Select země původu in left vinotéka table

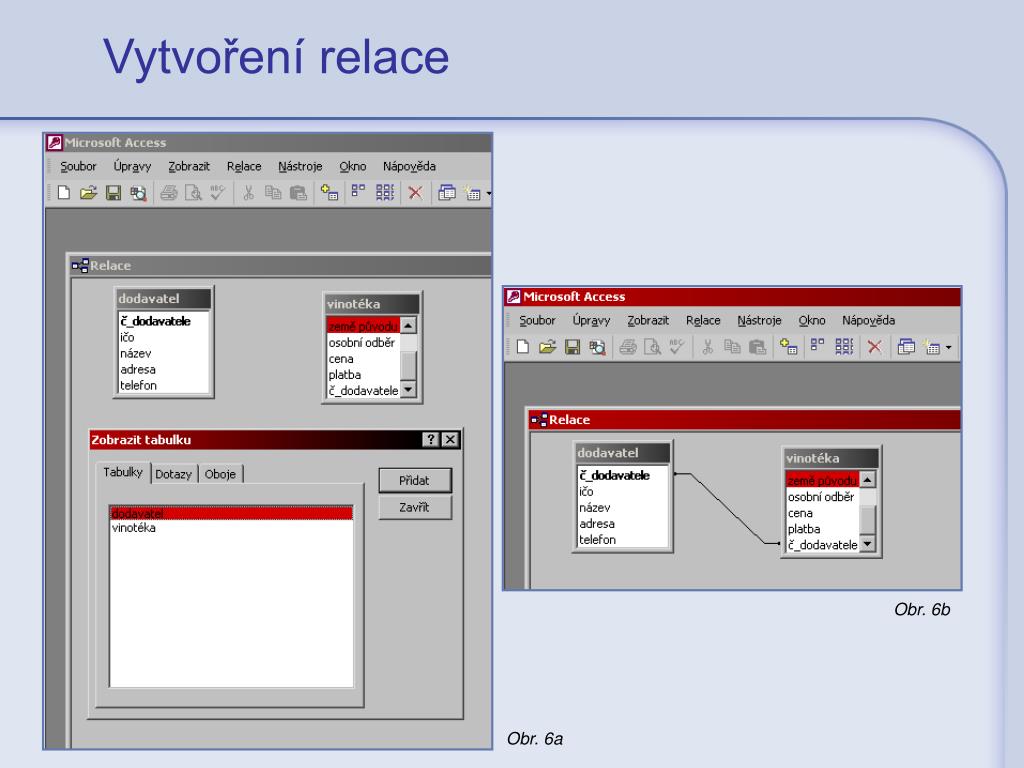pyautogui.click(x=363, y=326)
